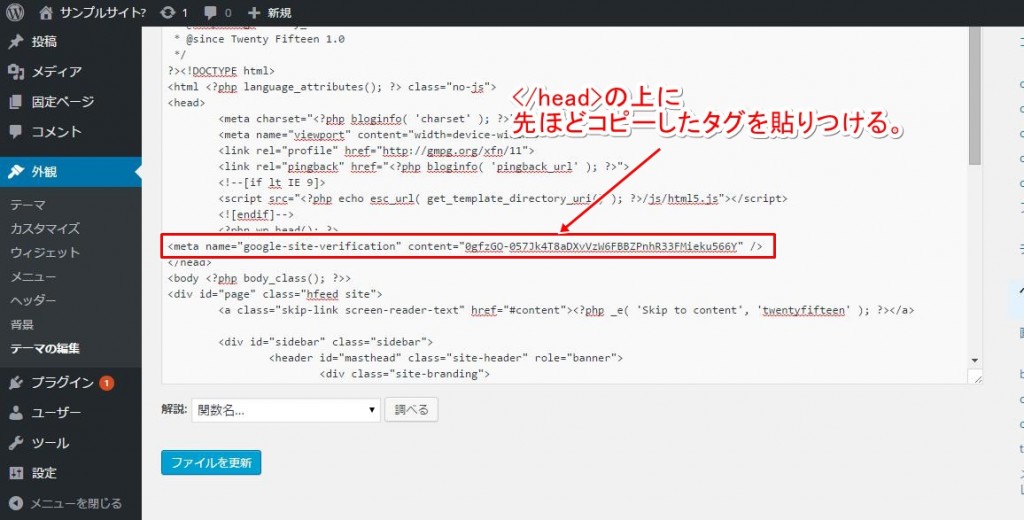Click the pages icon beside 固定ページ
1024x520 pixels.
tap(16, 102)
